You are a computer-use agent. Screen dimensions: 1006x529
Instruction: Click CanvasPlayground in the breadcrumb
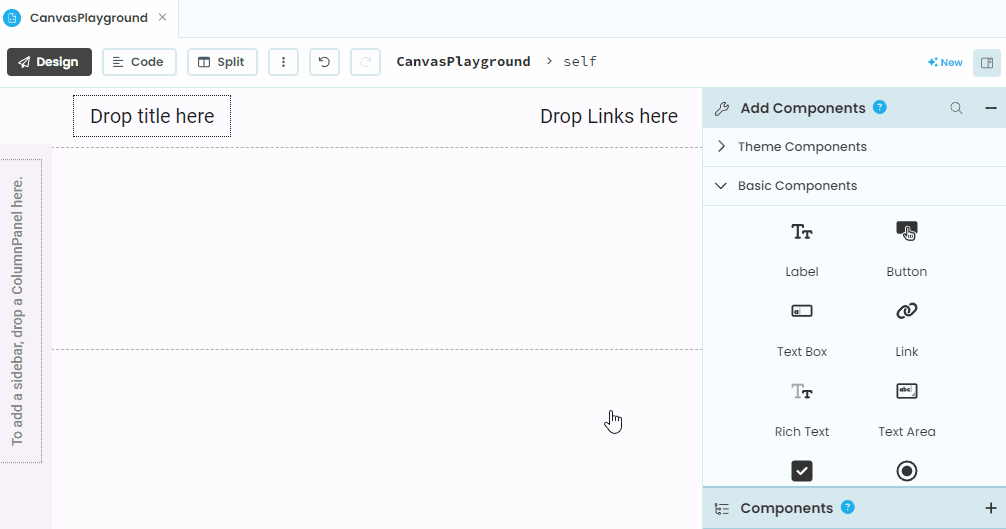tap(463, 62)
